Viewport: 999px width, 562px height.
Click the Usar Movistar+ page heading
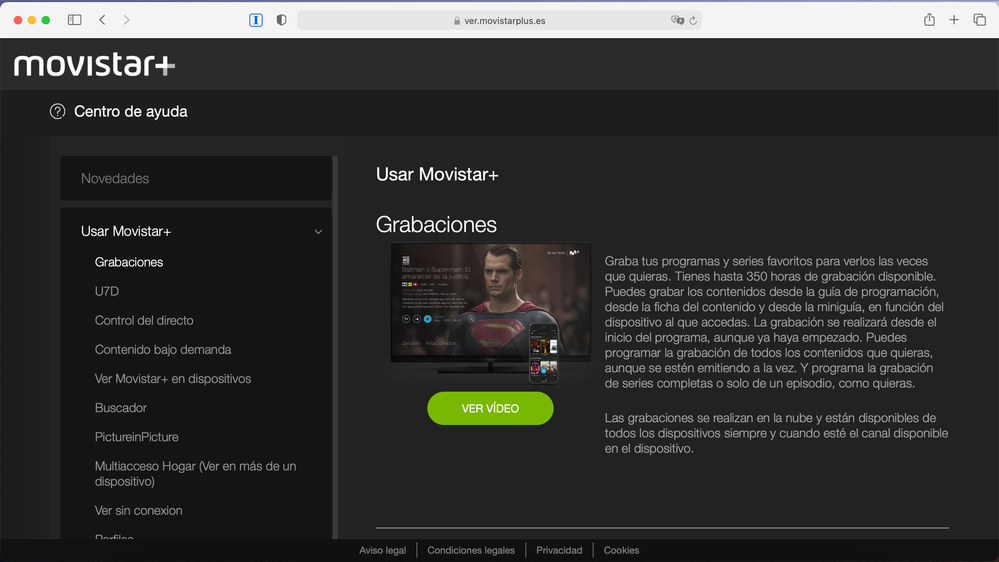437,175
